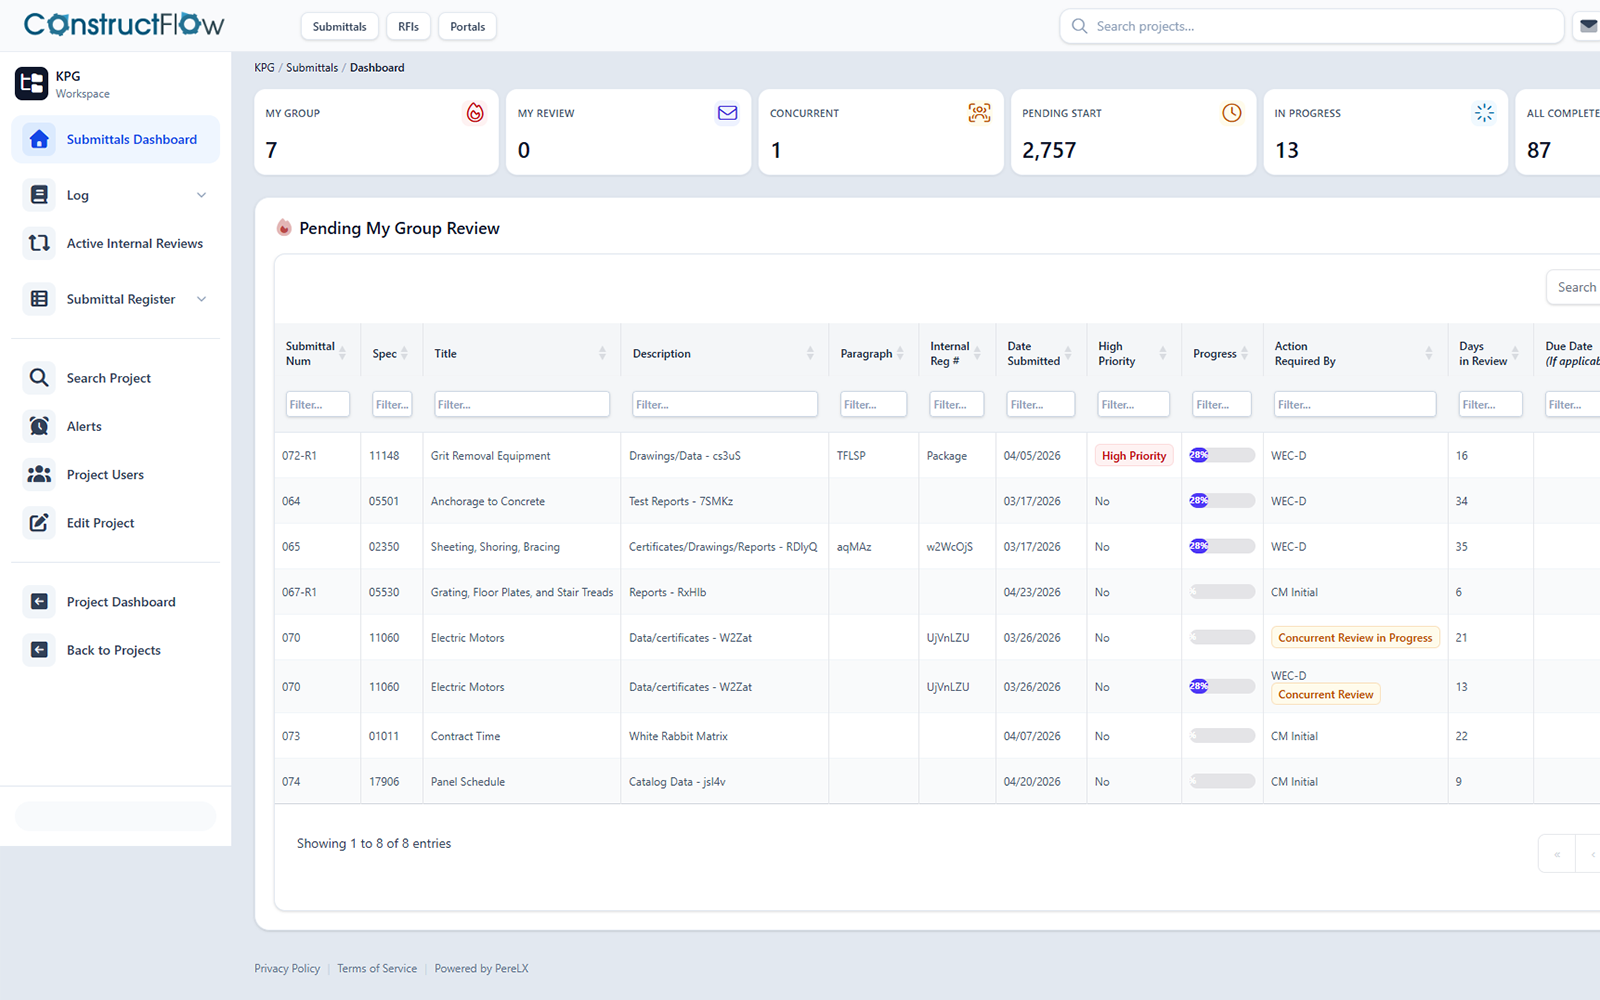Click the High Priority badge for 072-R1
Screen dimensions: 1600x1000
(x=1134, y=456)
